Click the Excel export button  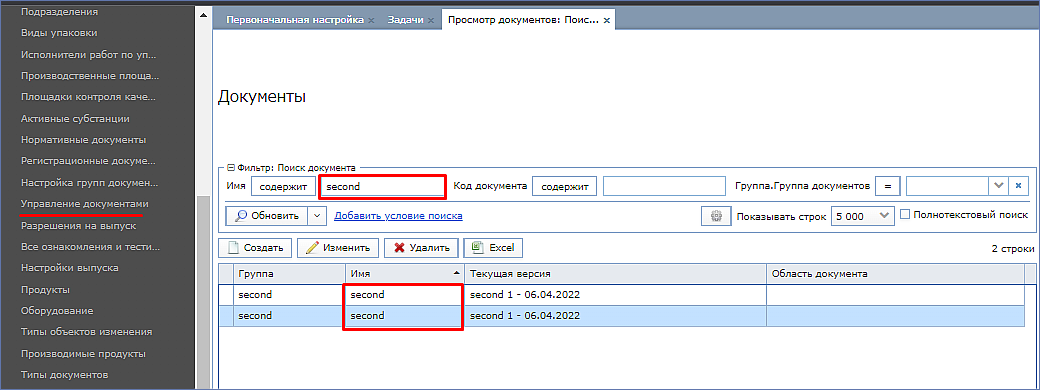click(x=493, y=247)
